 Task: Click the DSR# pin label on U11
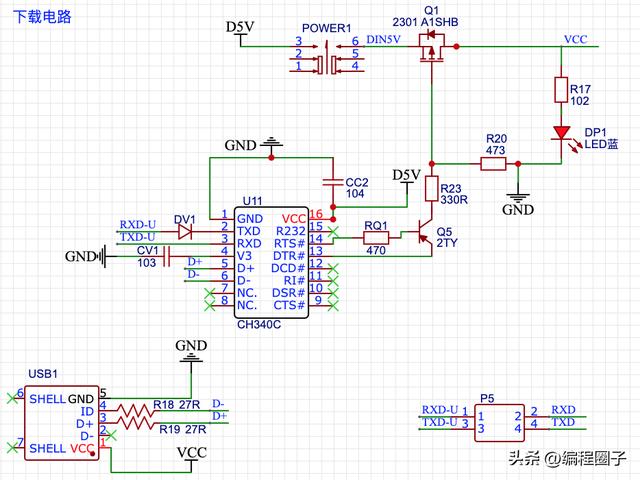(x=289, y=293)
